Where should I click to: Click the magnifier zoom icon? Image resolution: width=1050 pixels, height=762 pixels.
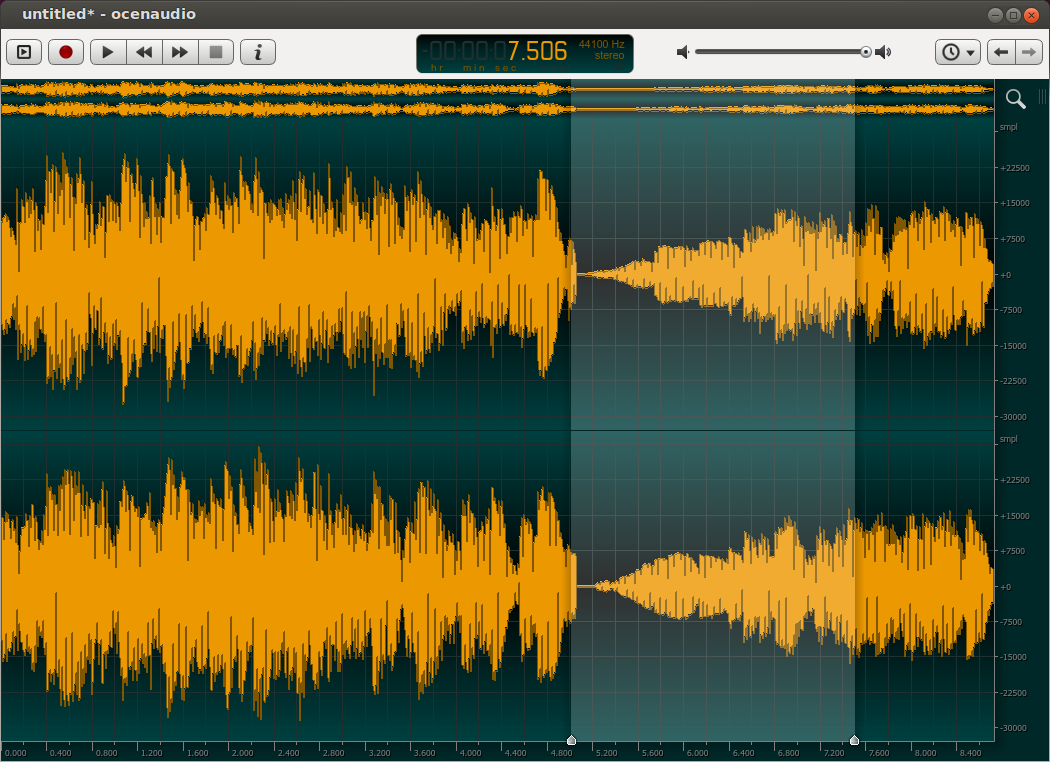click(x=1015, y=99)
